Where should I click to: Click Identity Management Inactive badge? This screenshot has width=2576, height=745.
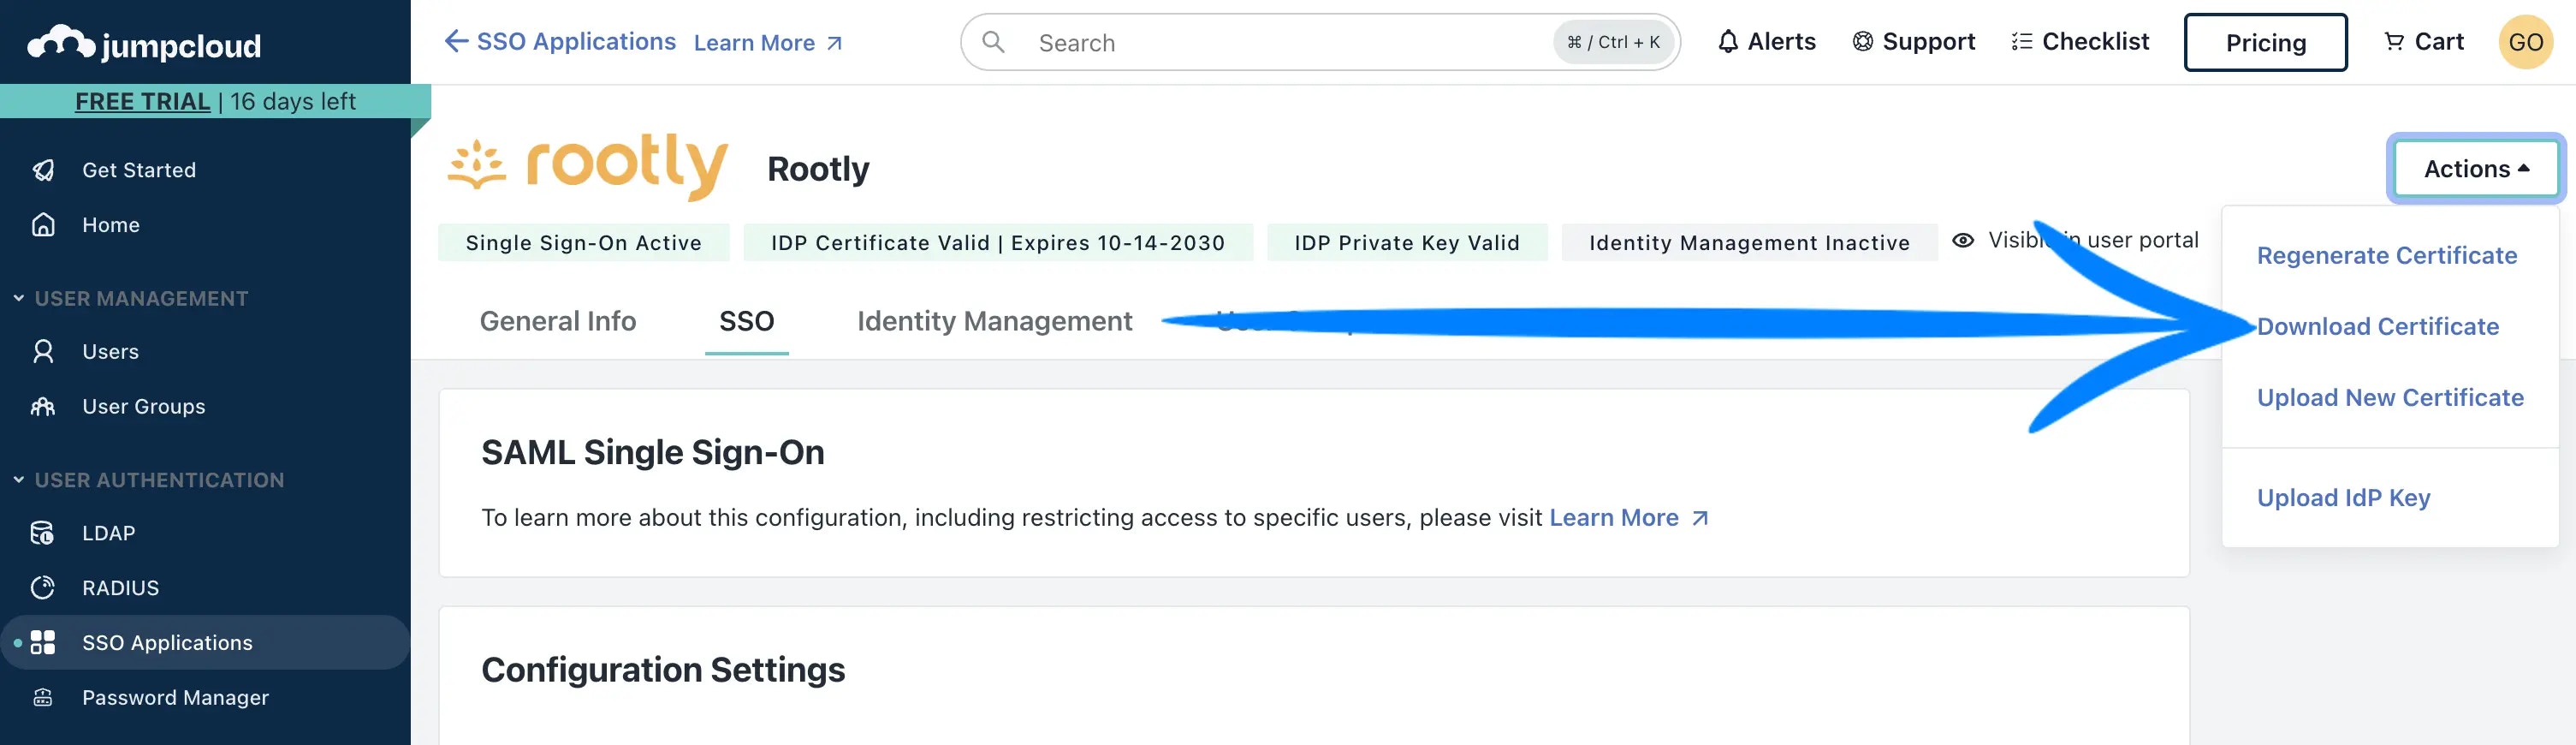(1749, 242)
